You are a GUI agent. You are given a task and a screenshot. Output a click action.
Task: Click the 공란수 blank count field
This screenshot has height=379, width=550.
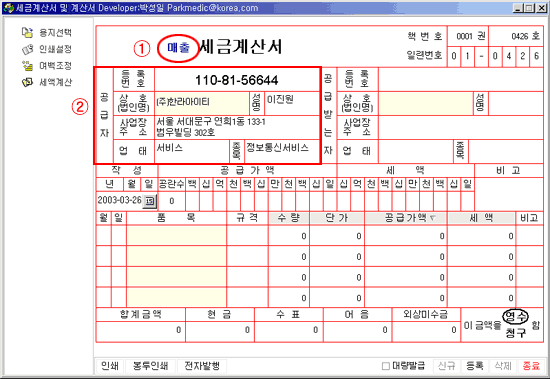(172, 201)
